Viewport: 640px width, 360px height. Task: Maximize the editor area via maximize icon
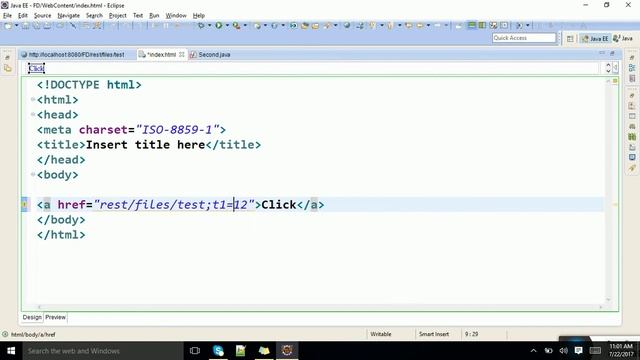(x=612, y=53)
